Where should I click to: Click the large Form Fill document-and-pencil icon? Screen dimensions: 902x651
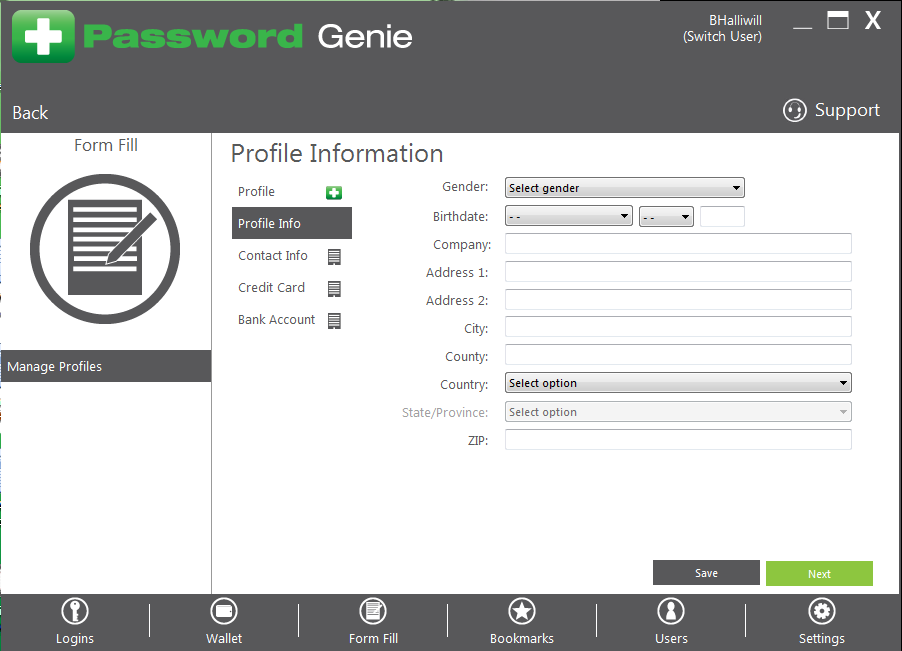pos(105,248)
